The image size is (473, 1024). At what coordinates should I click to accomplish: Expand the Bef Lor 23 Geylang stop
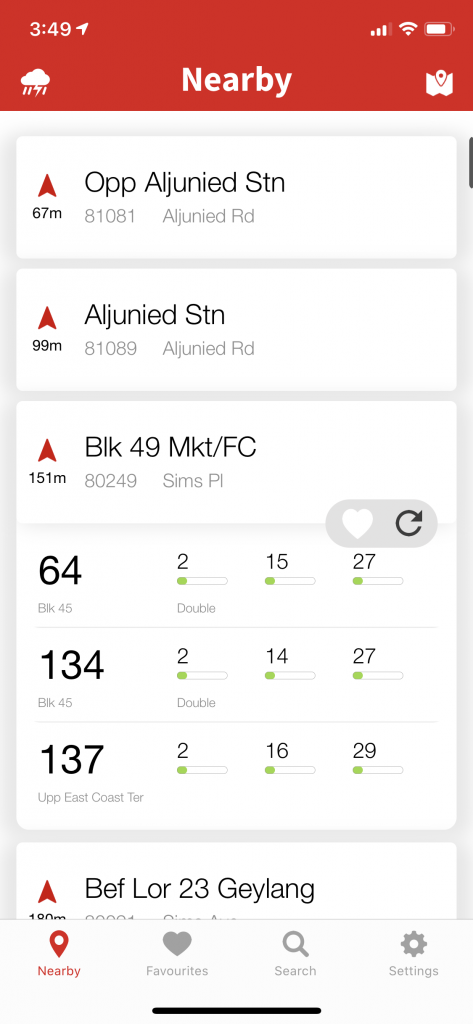(x=236, y=881)
